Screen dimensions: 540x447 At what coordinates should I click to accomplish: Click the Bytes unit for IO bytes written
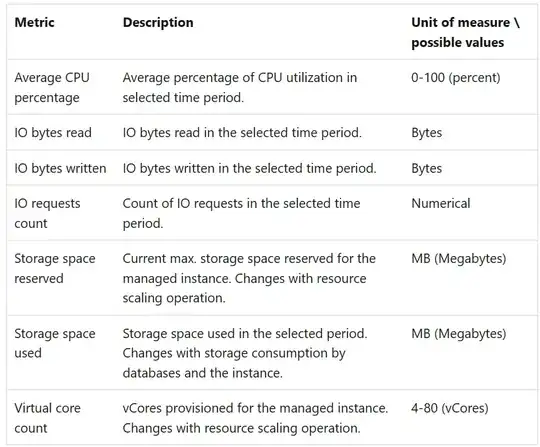(x=427, y=169)
